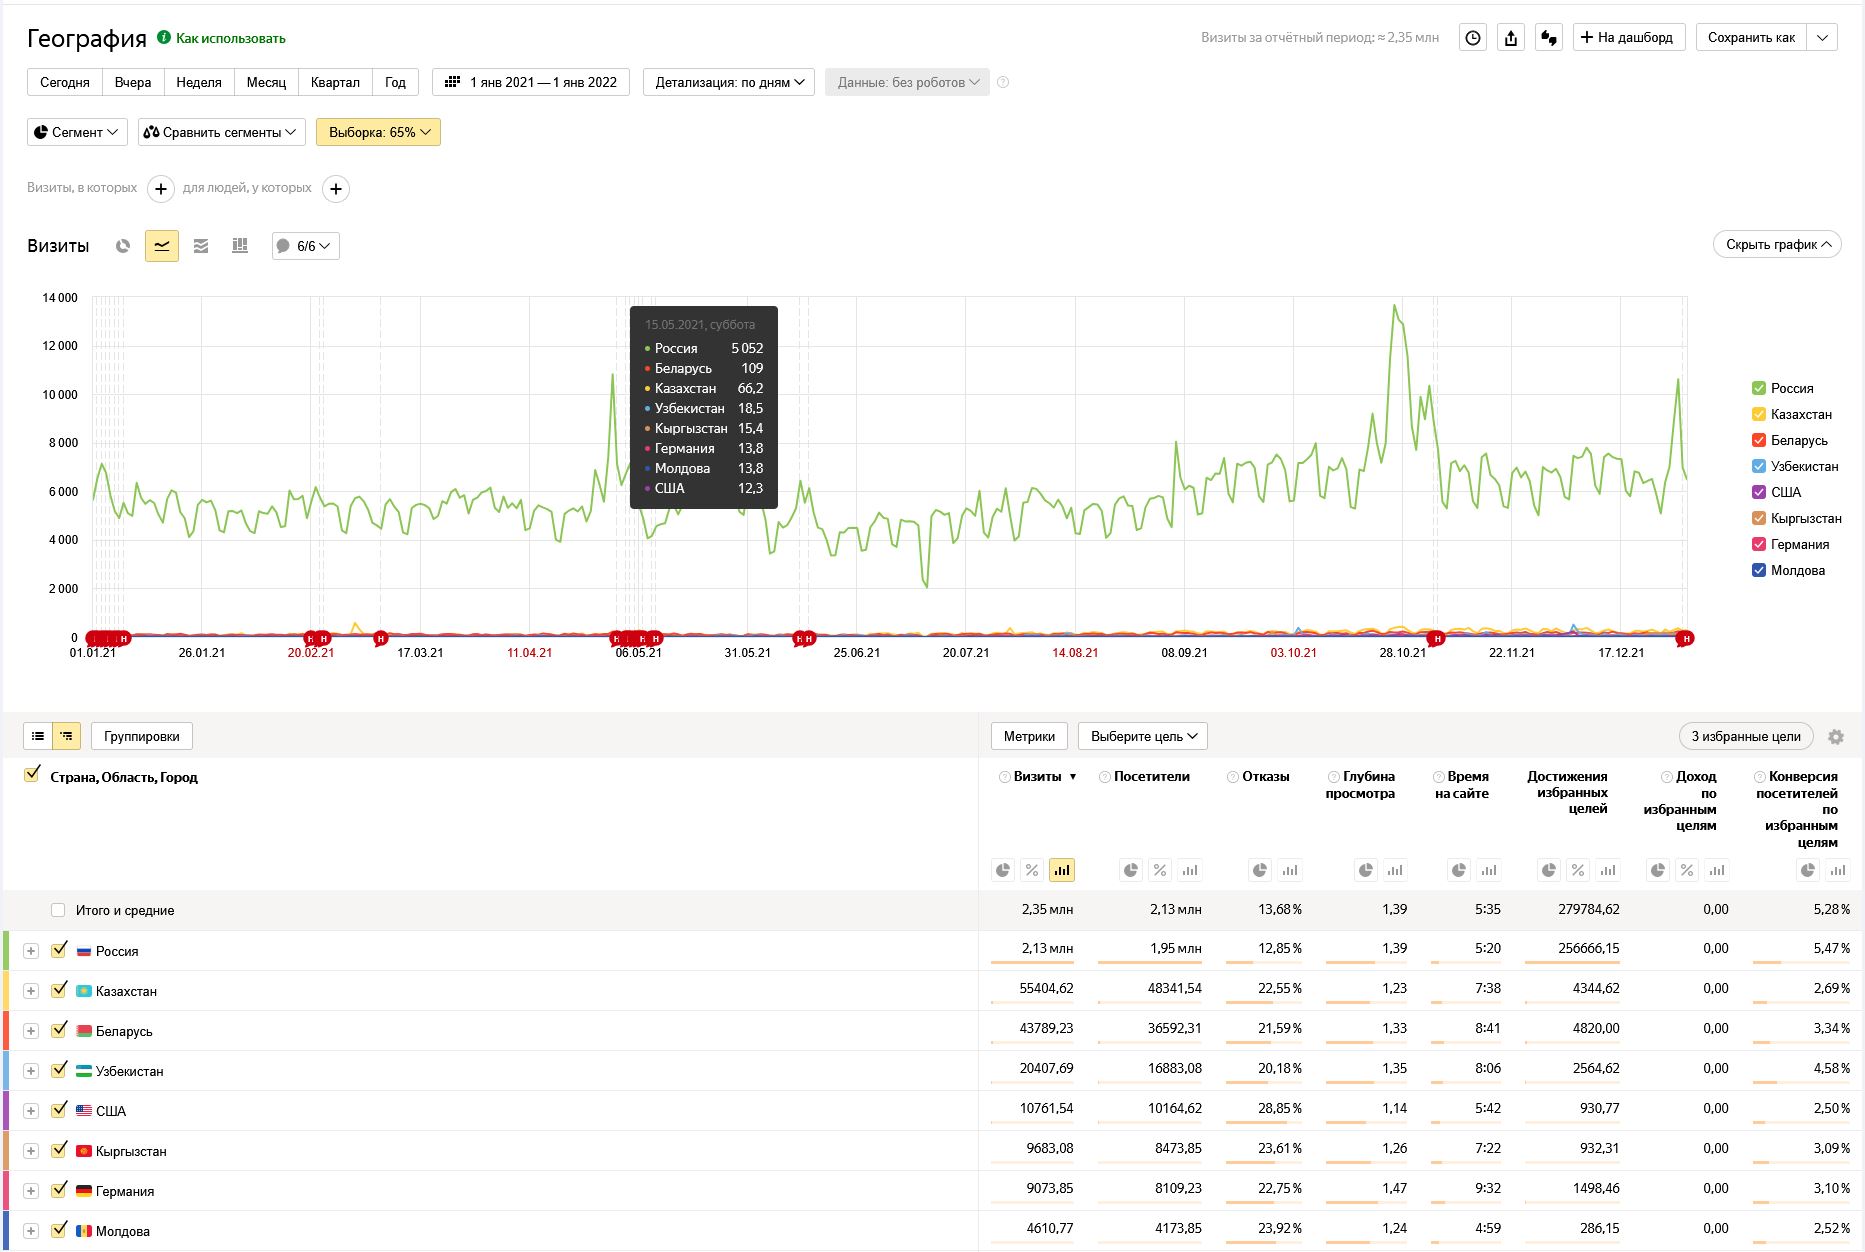Click bar chart icon under Время на сайте

point(1489,870)
